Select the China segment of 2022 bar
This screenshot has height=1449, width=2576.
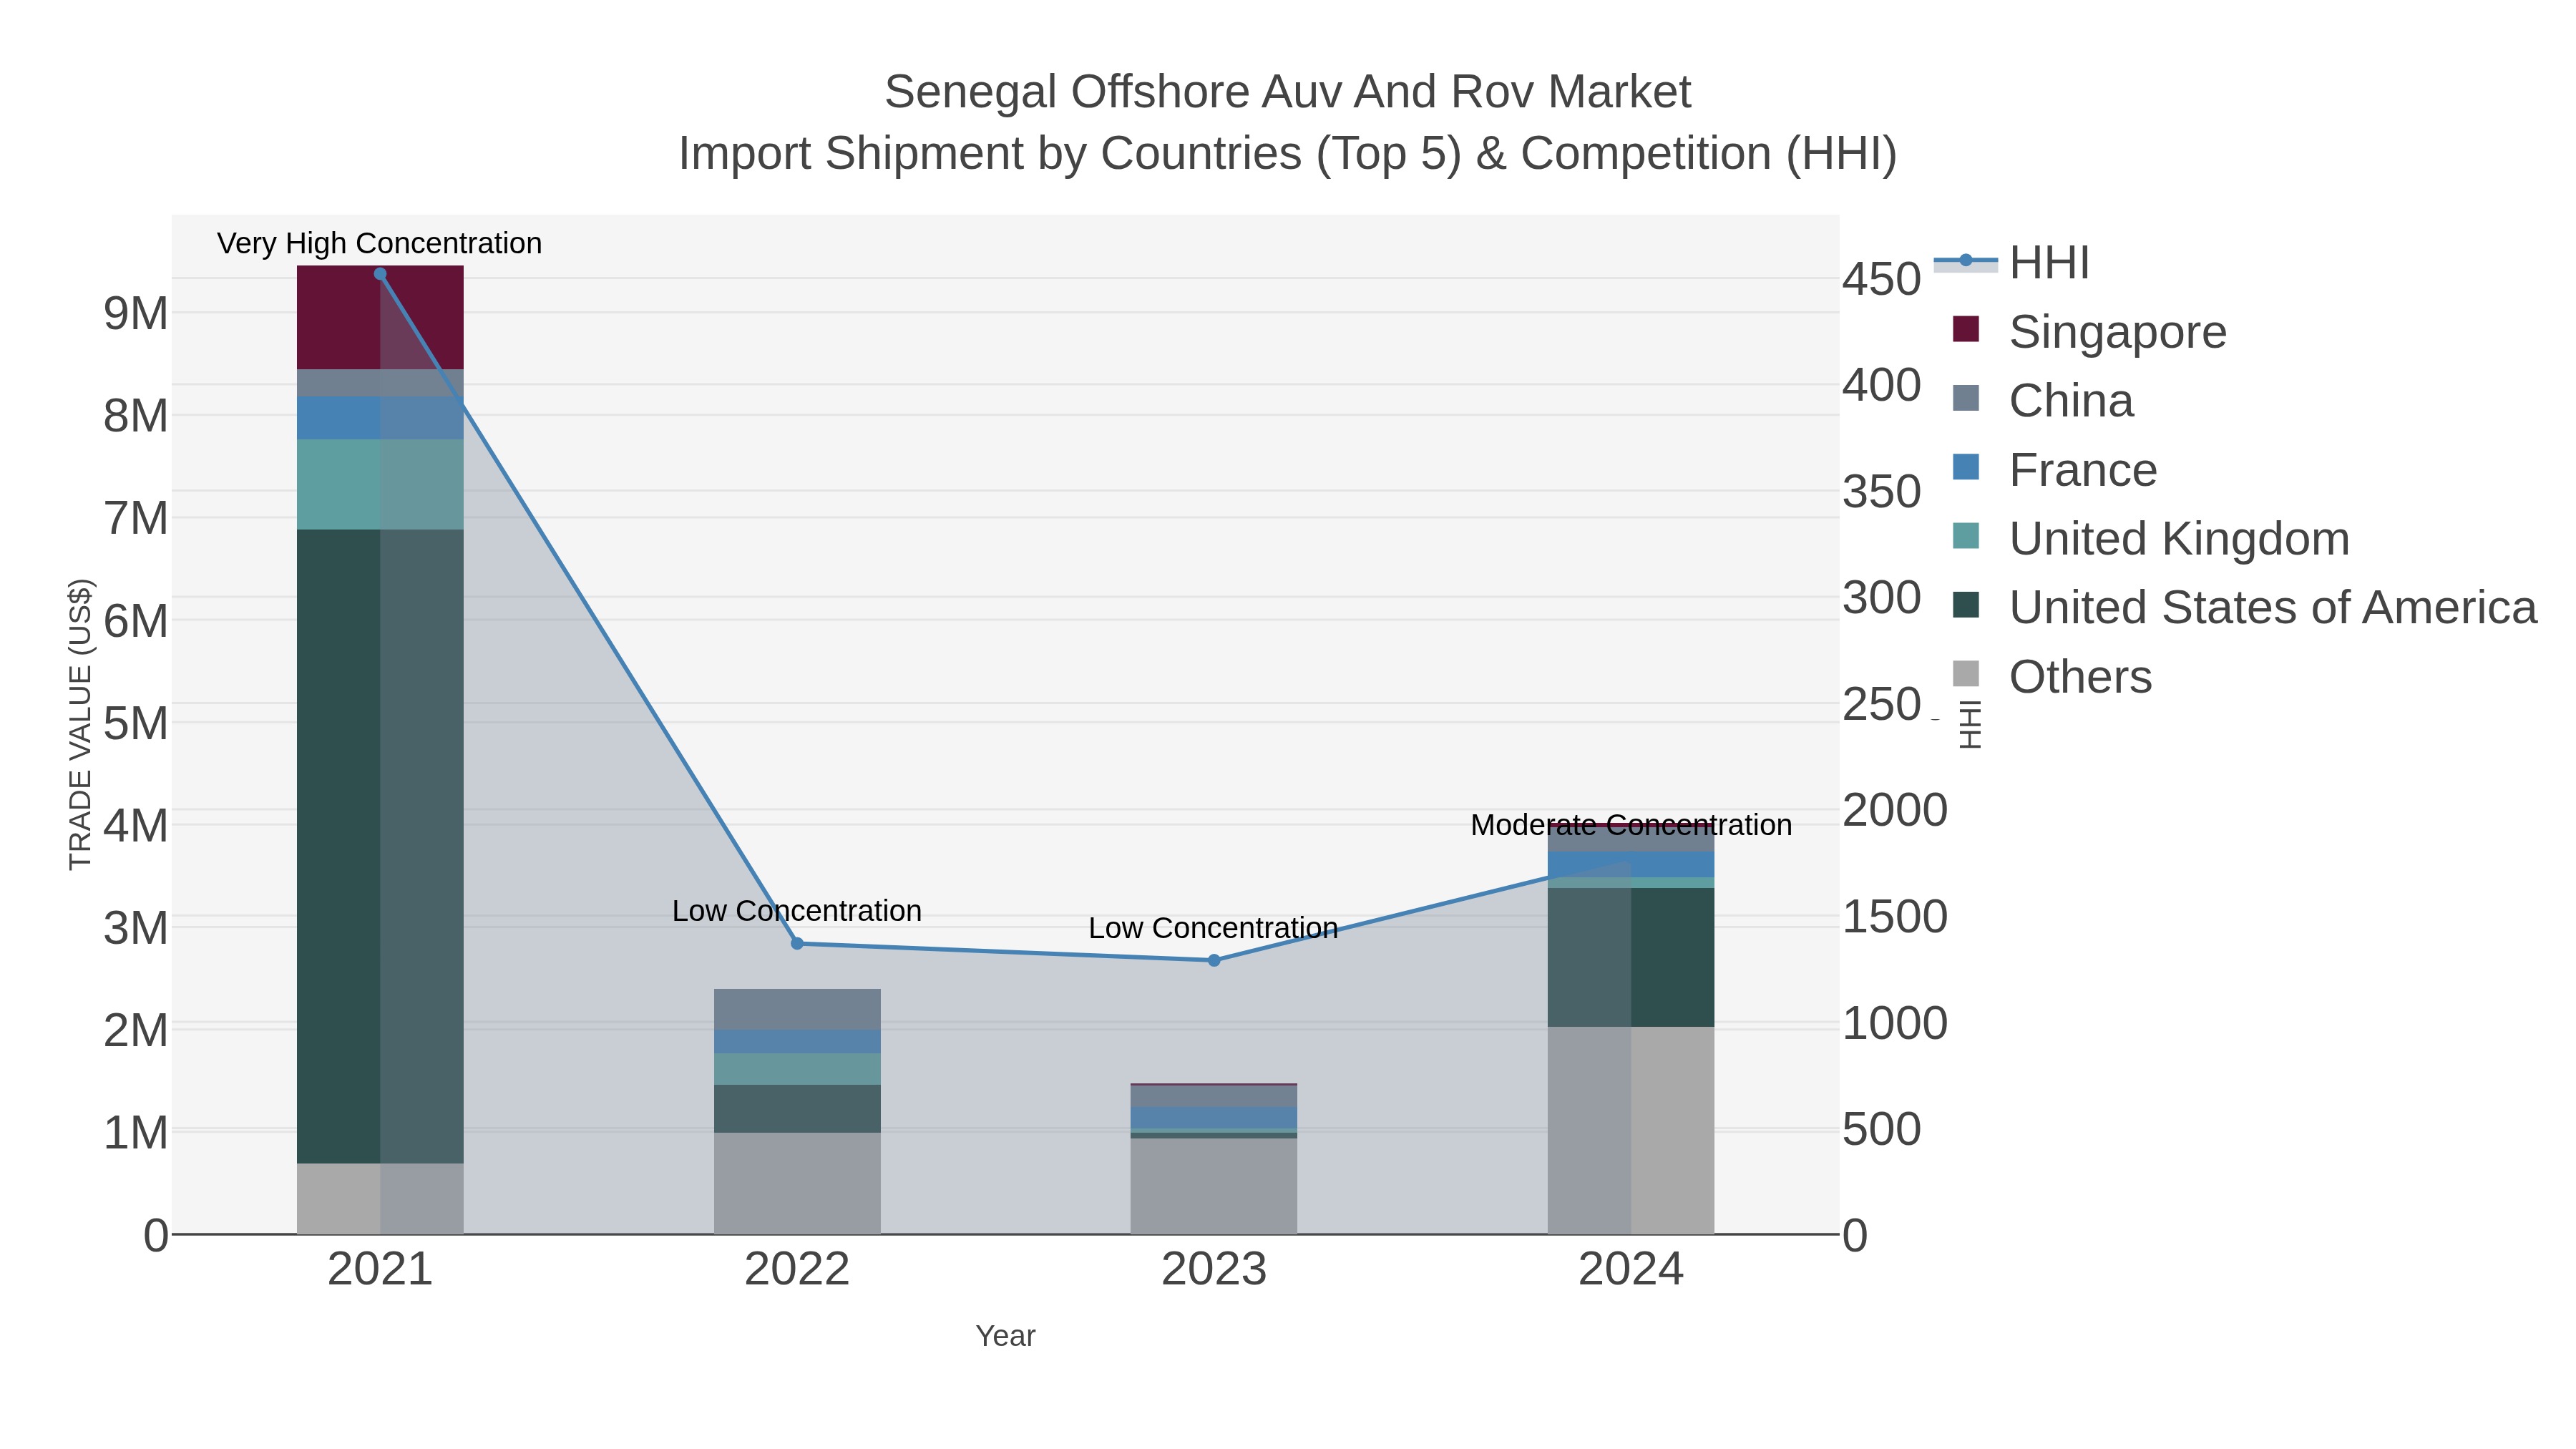(x=797, y=1009)
